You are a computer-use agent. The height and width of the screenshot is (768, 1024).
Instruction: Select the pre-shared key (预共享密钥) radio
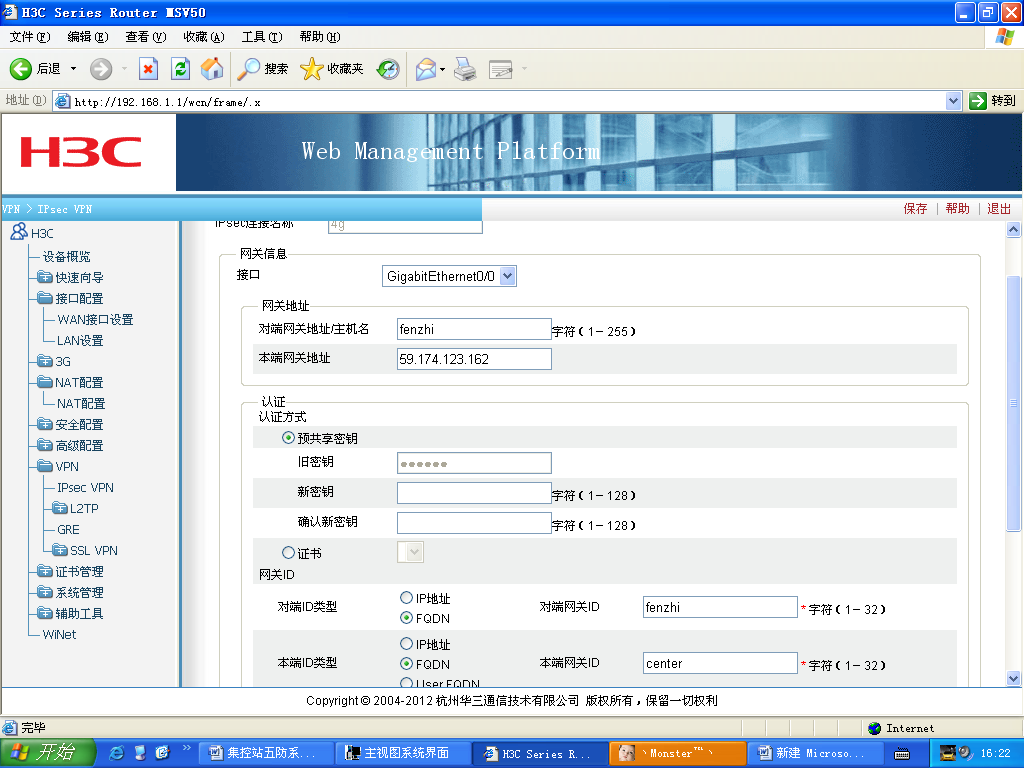pos(289,438)
